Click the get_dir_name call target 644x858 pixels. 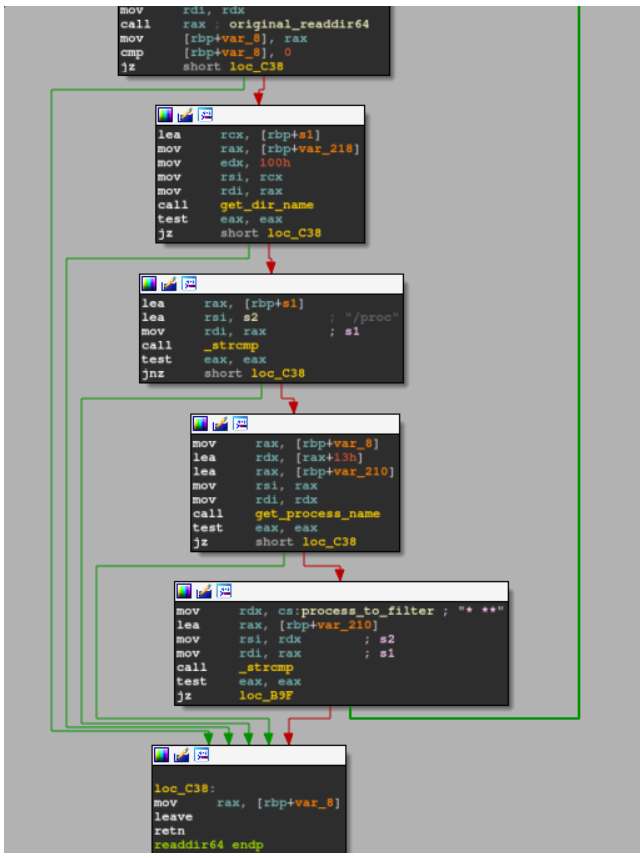[266, 205]
